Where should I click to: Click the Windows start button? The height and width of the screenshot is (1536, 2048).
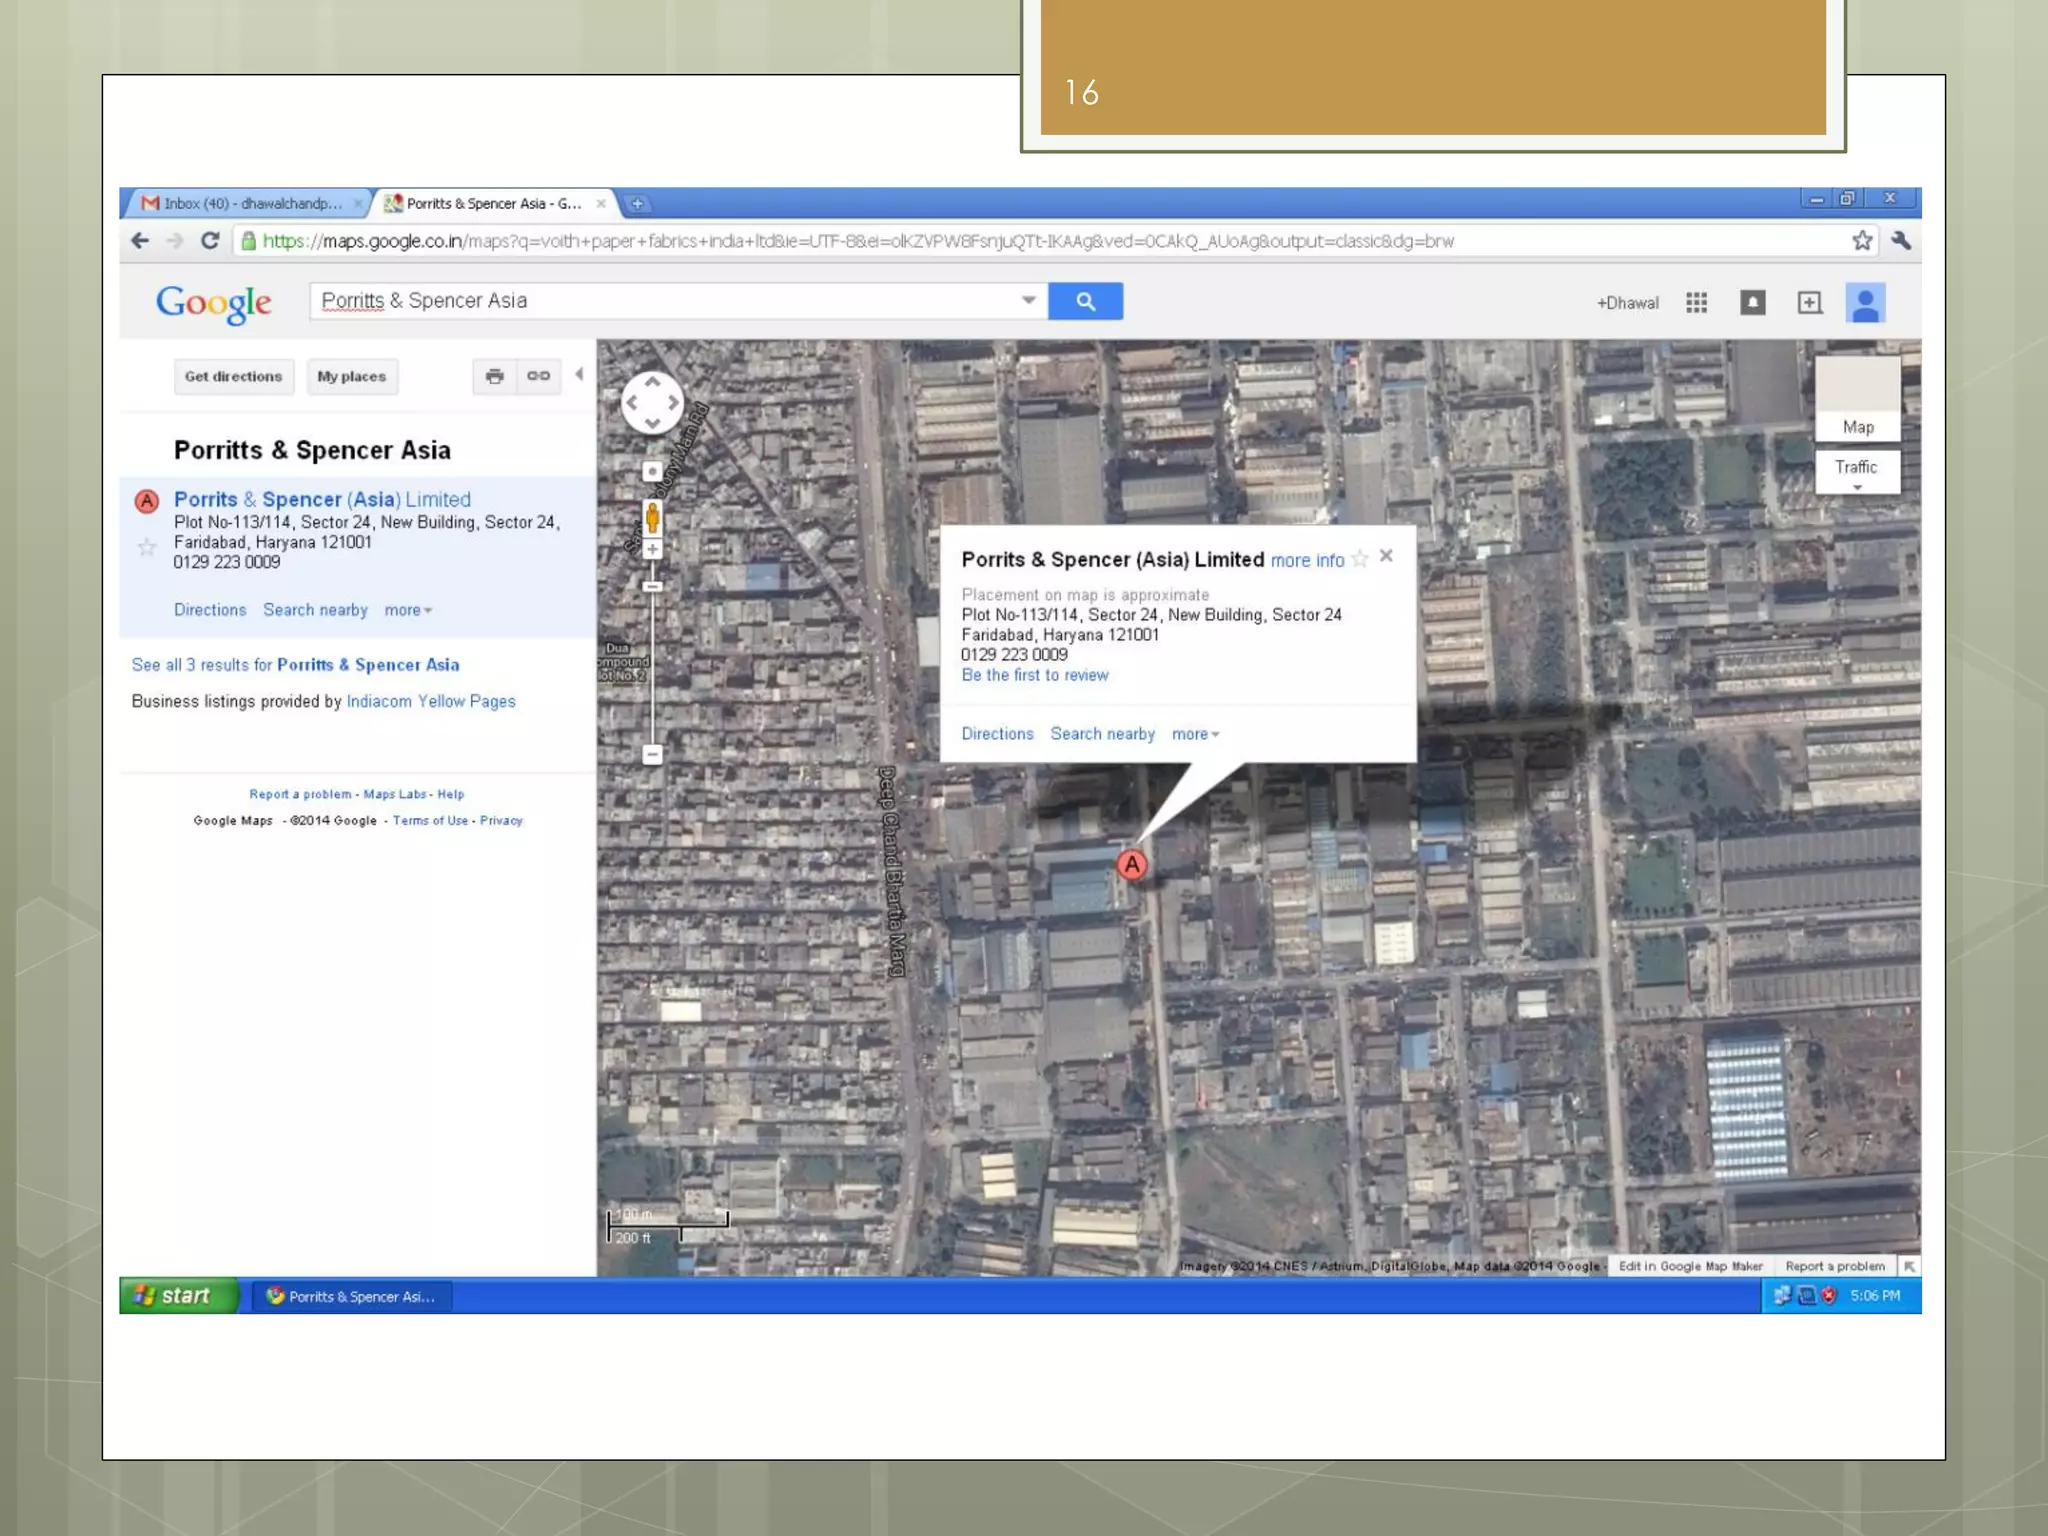click(176, 1295)
